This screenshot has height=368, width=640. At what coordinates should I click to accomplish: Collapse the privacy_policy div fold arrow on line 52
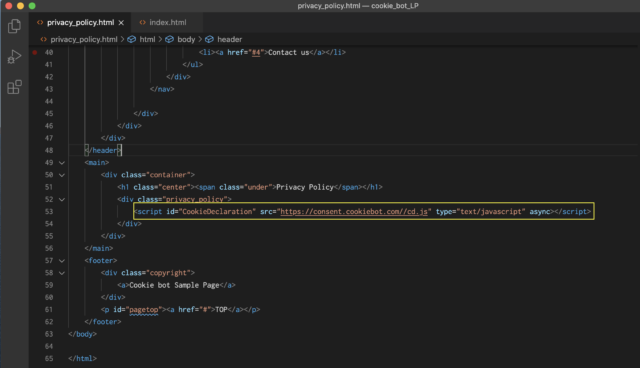pyautogui.click(x=62, y=199)
